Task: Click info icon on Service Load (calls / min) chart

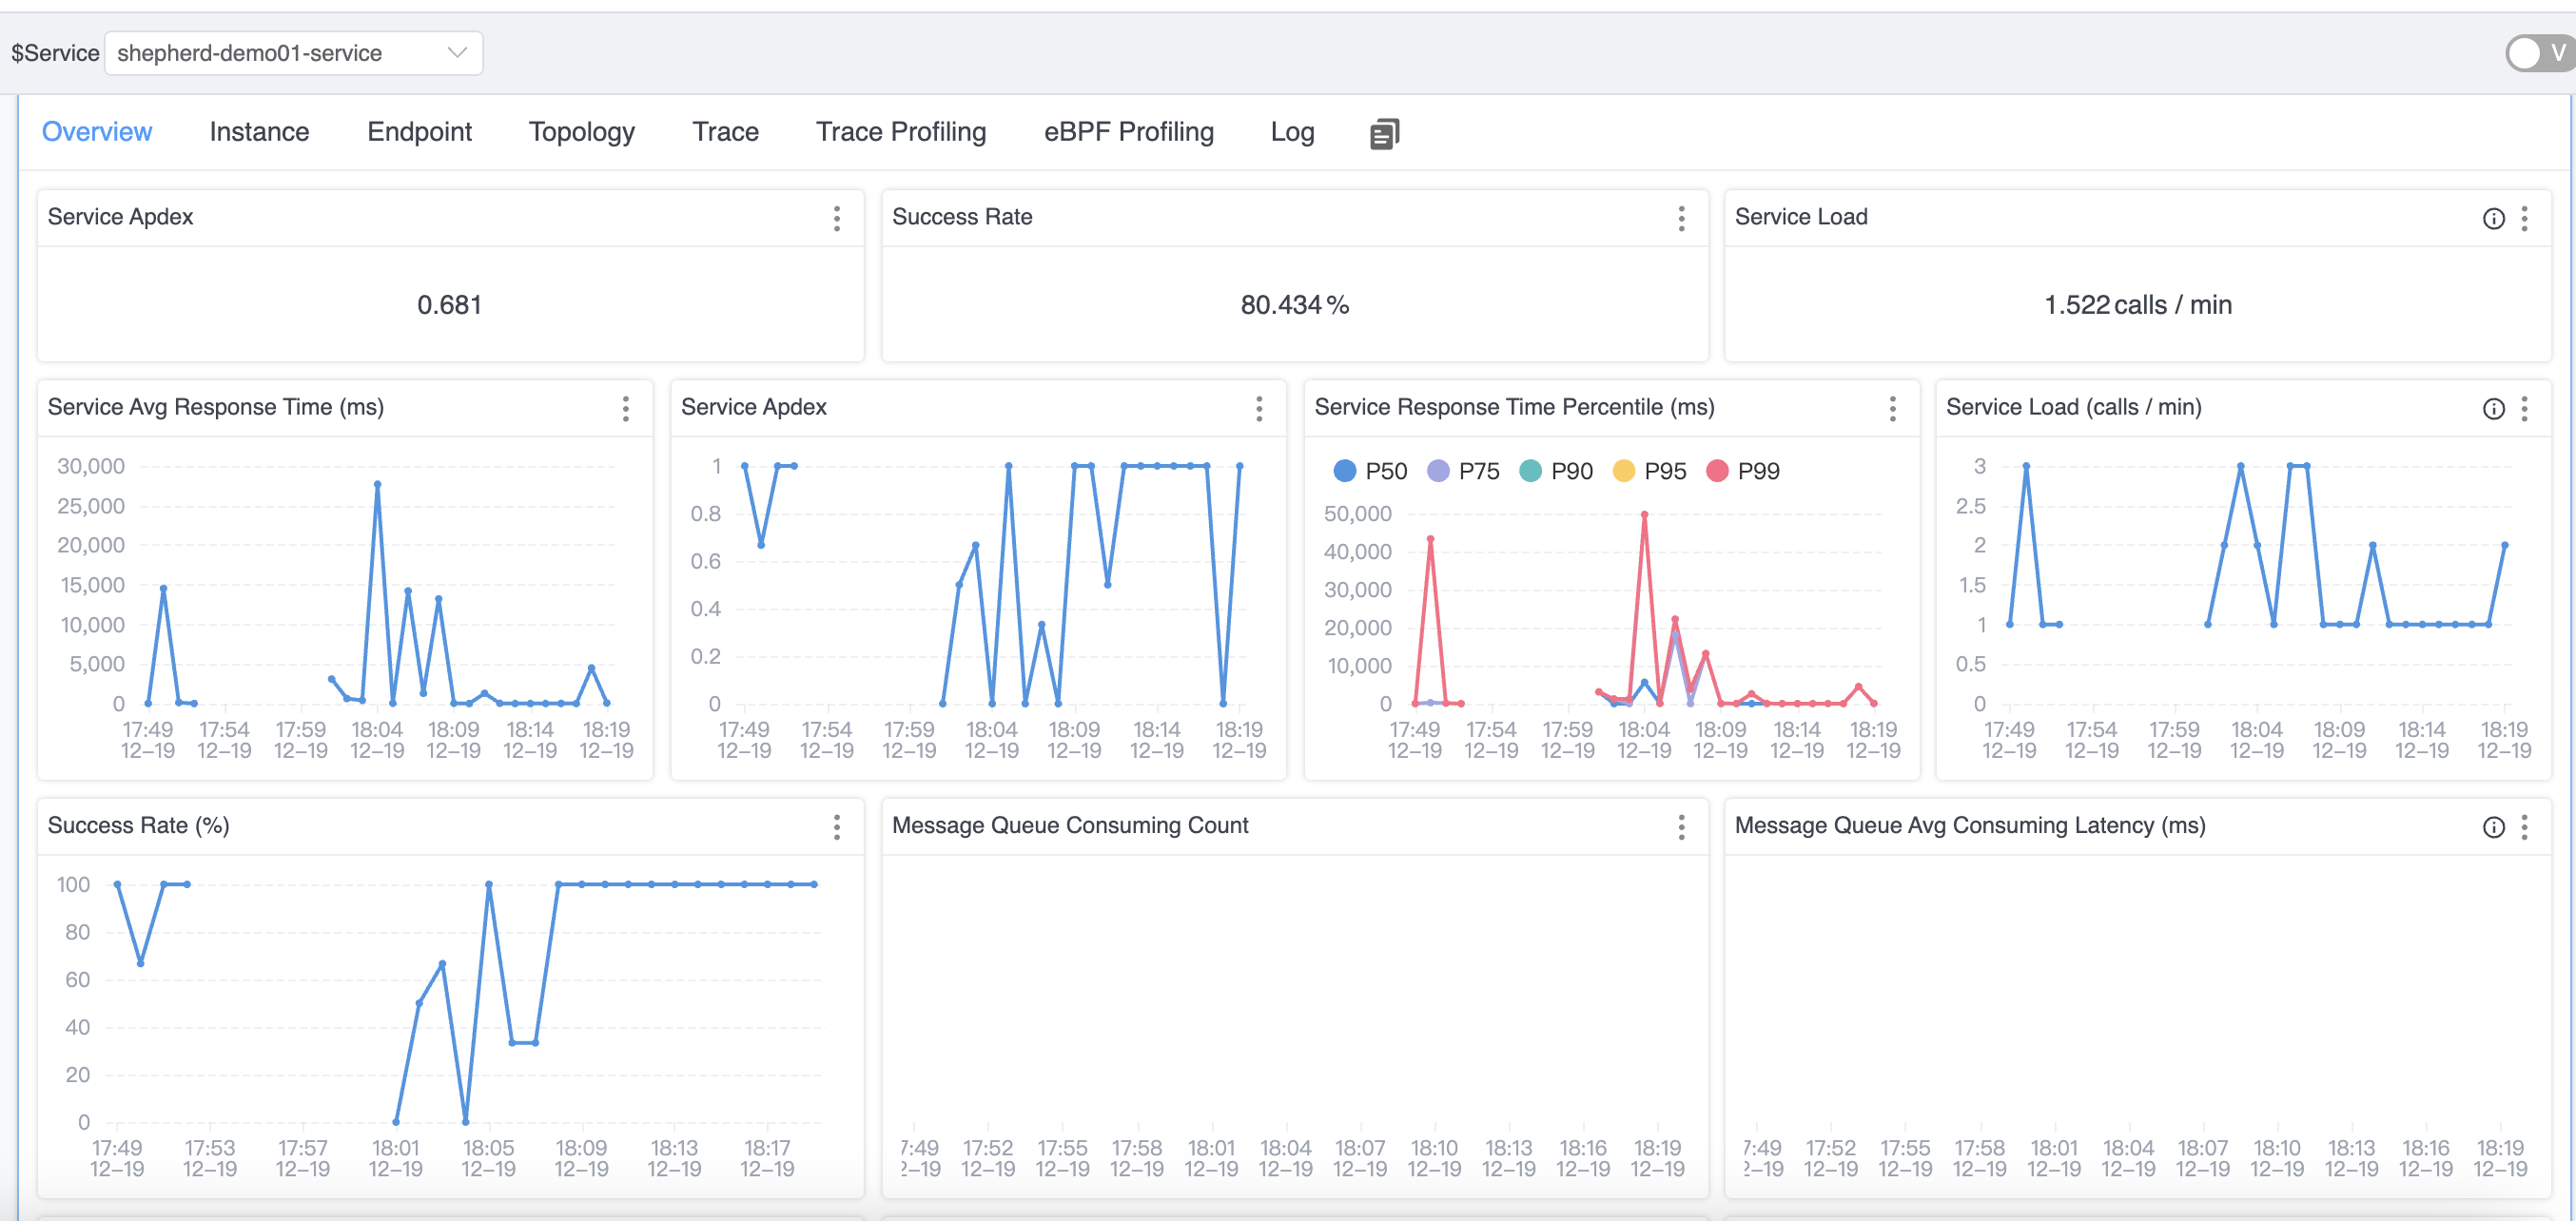Action: 2493,408
